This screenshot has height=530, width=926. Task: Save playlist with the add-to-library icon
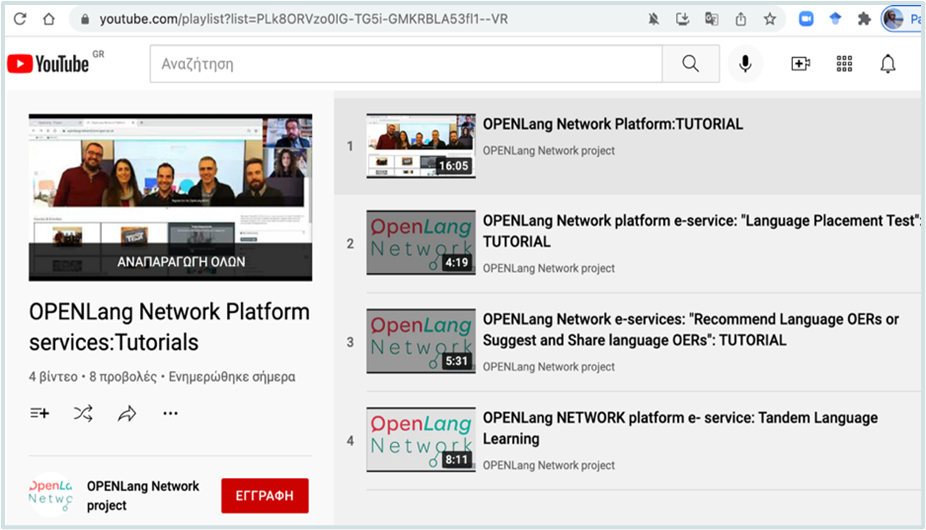click(x=40, y=413)
